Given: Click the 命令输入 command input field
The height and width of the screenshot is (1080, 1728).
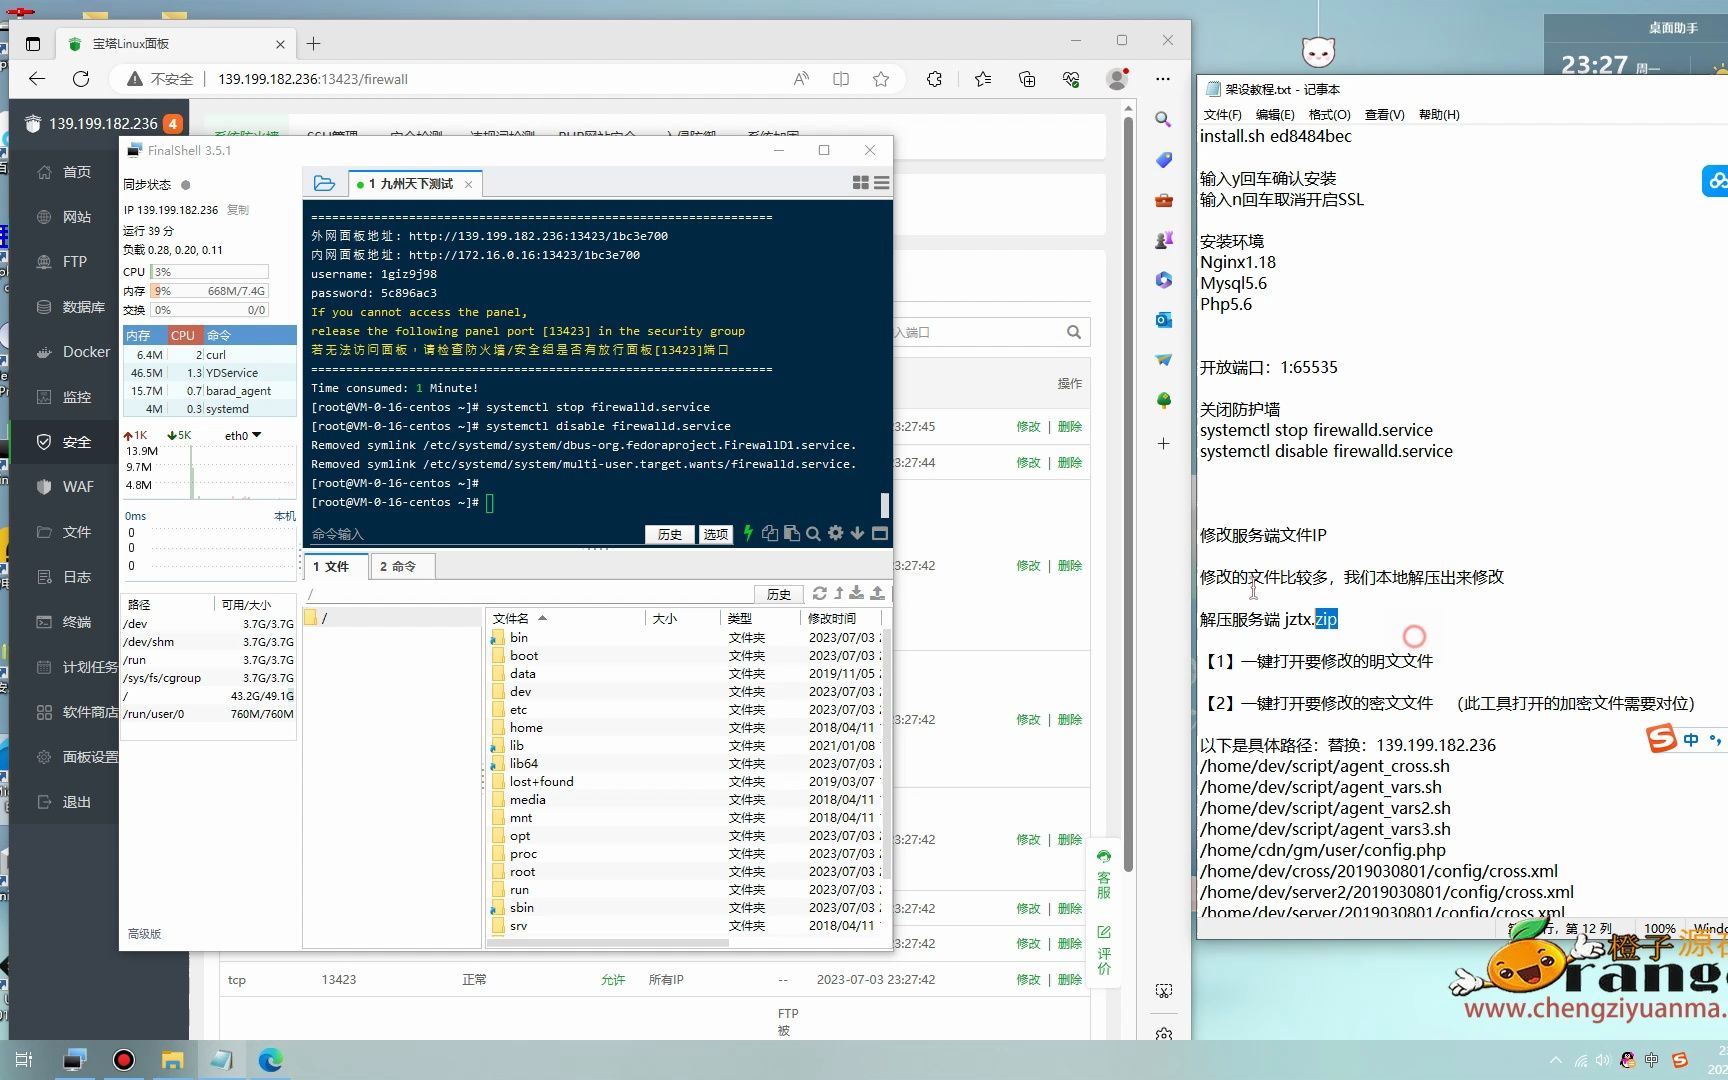Looking at the screenshot, I should [x=475, y=534].
